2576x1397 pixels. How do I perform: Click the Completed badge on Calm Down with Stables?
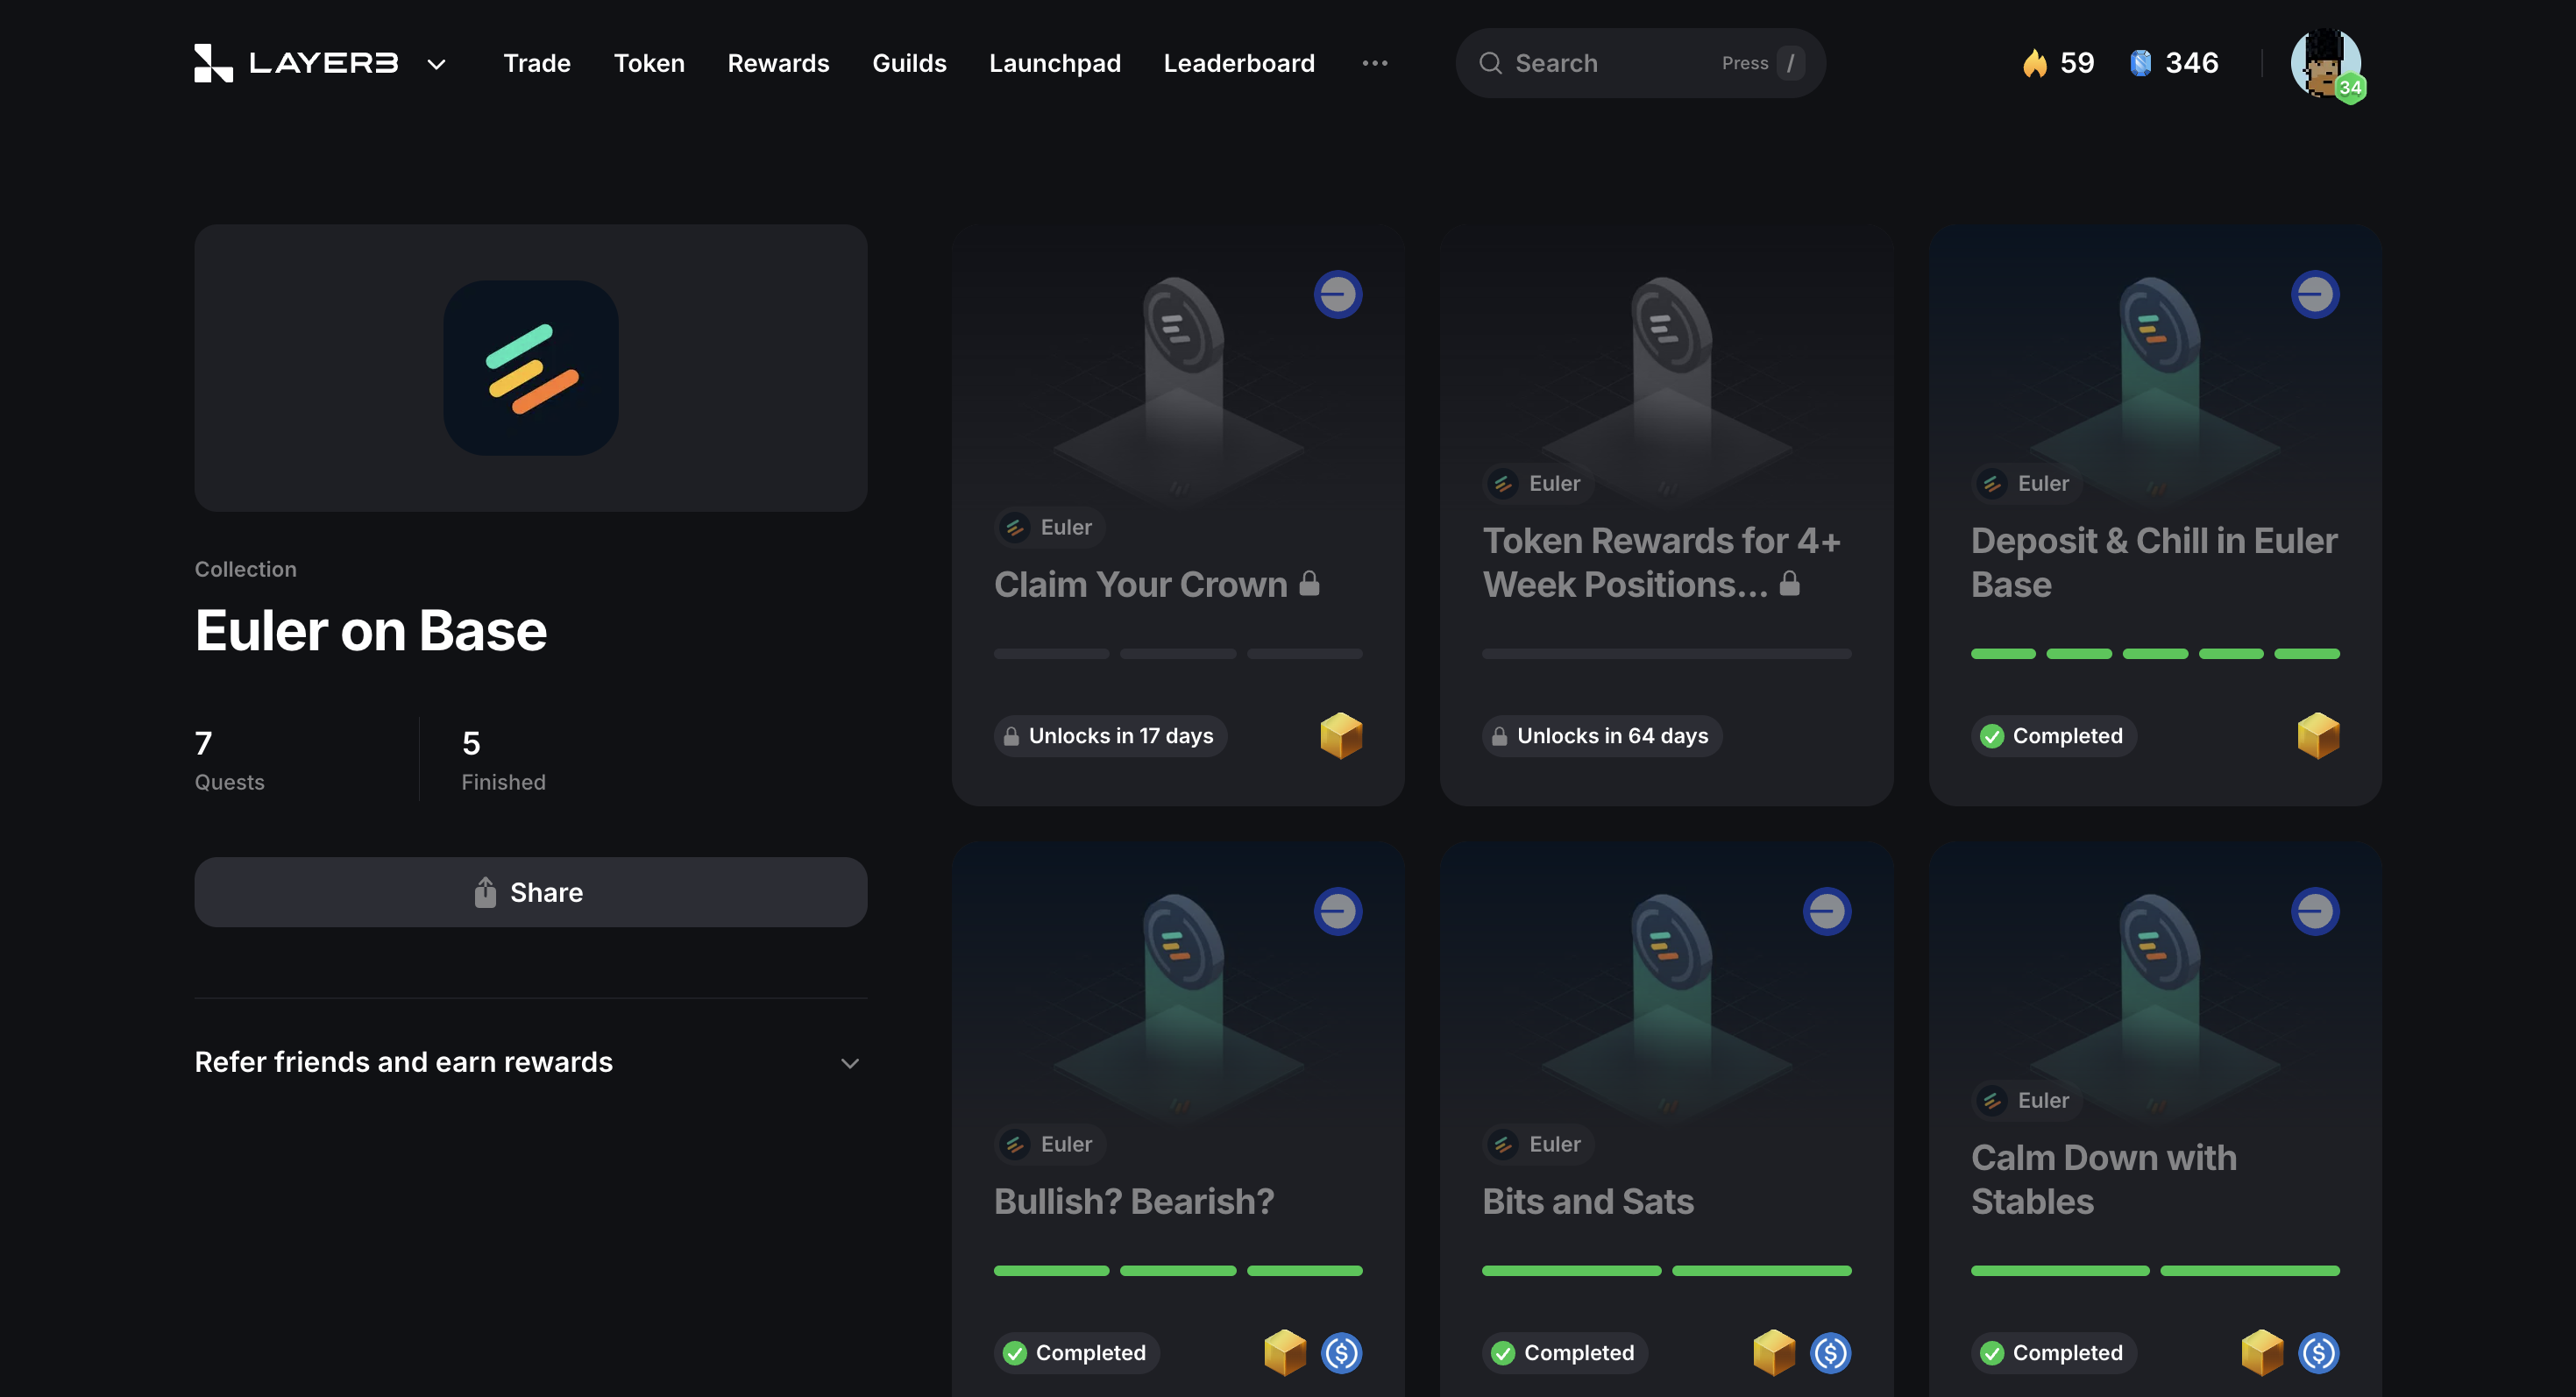[2053, 1353]
